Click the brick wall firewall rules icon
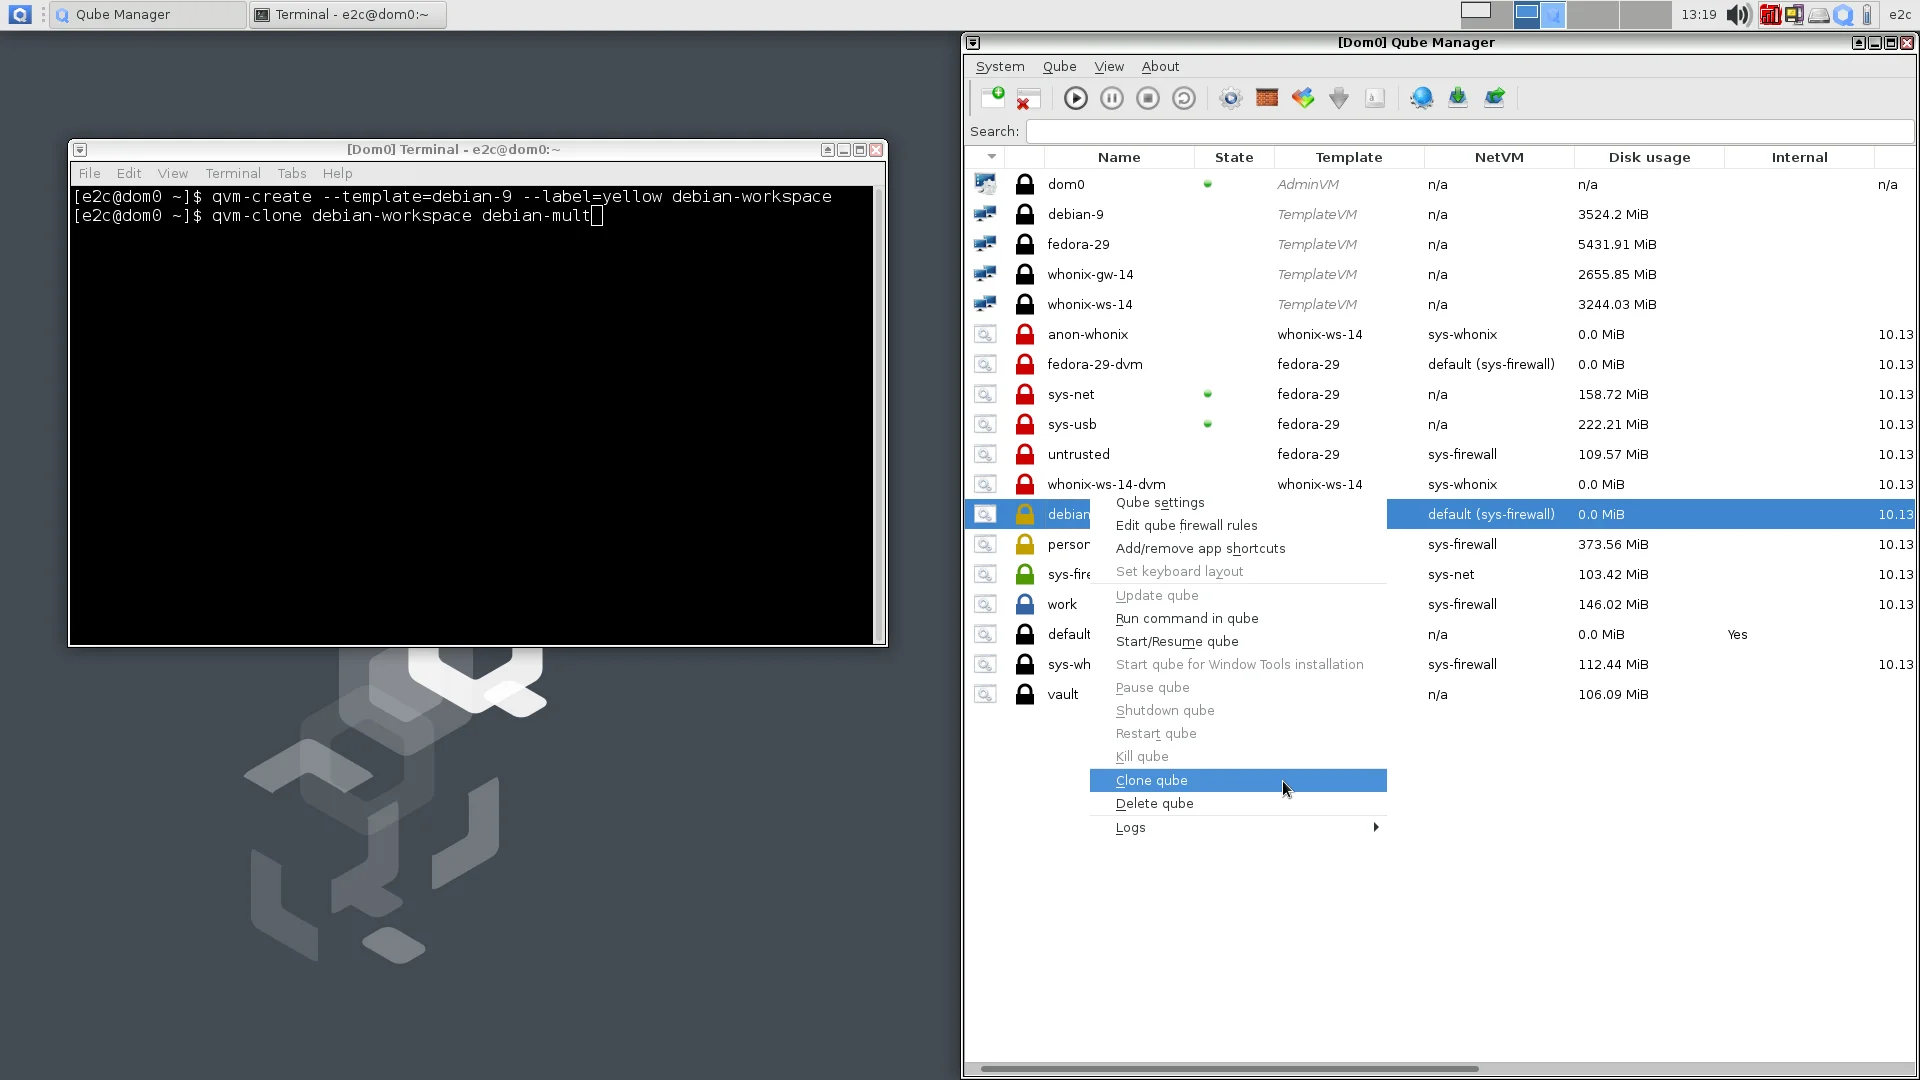The height and width of the screenshot is (1080, 1920). [x=1267, y=98]
